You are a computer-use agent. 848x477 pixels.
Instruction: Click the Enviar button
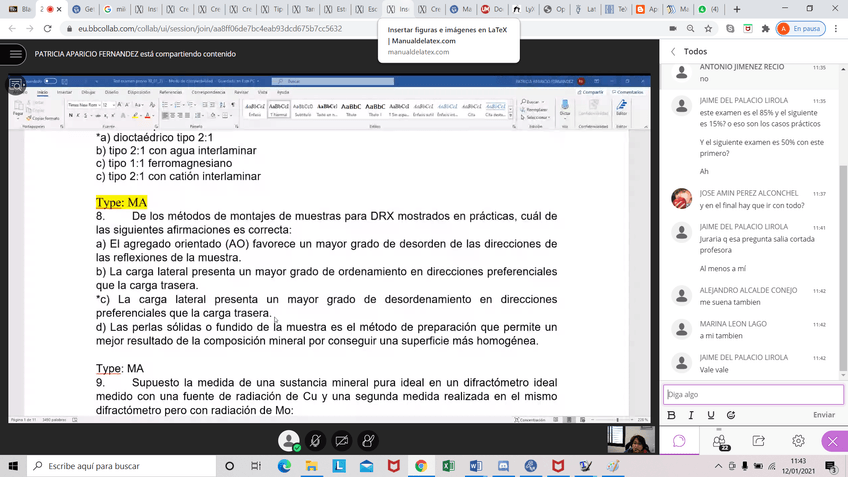point(824,415)
